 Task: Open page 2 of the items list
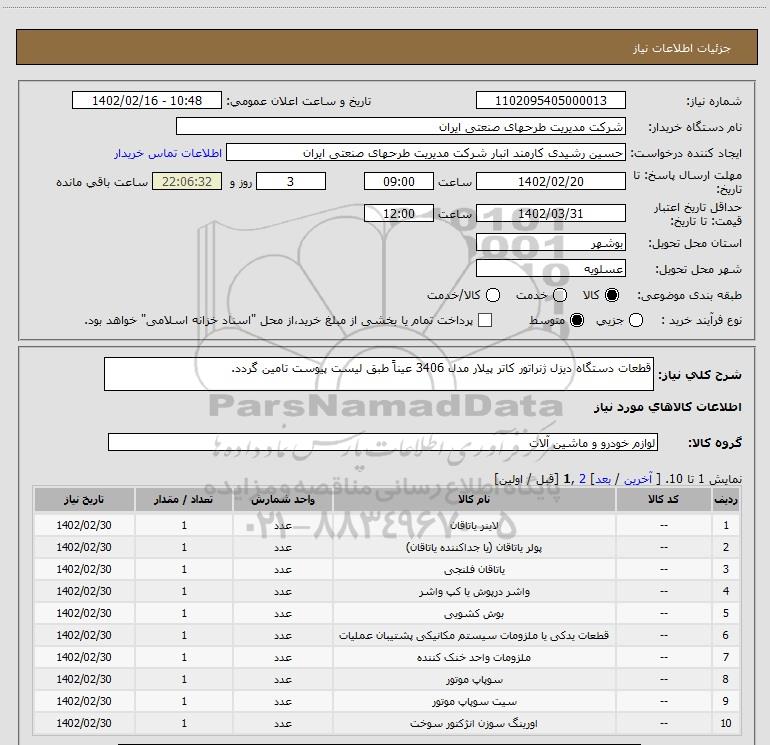pyautogui.click(x=582, y=479)
